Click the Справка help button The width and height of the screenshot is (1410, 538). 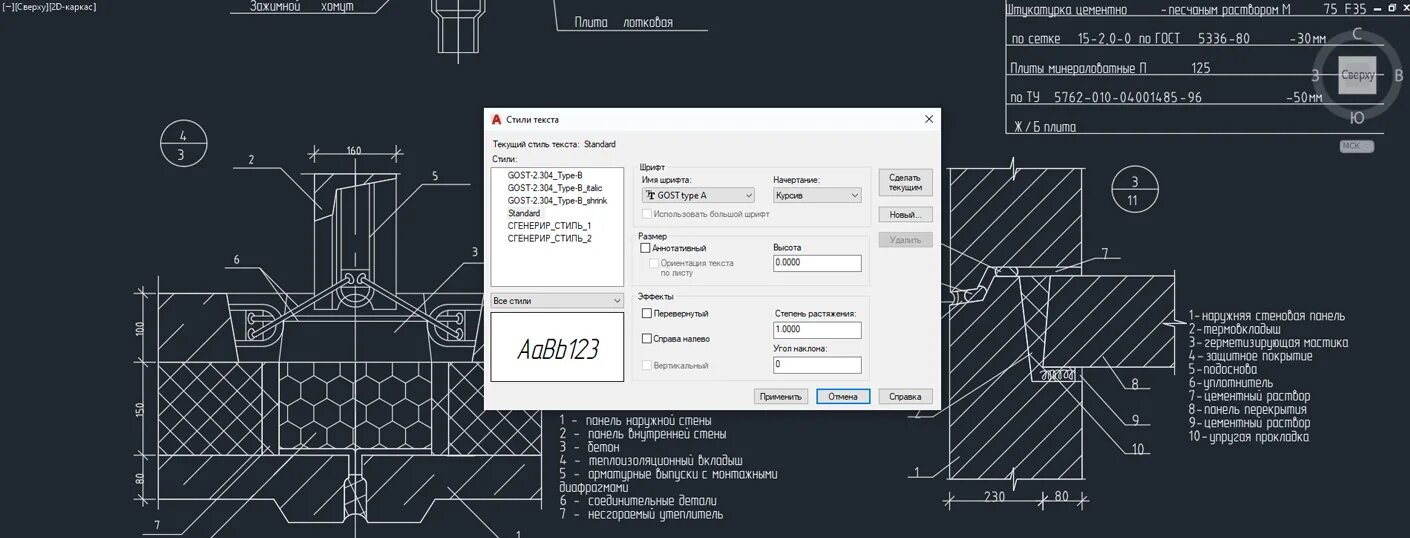click(906, 396)
